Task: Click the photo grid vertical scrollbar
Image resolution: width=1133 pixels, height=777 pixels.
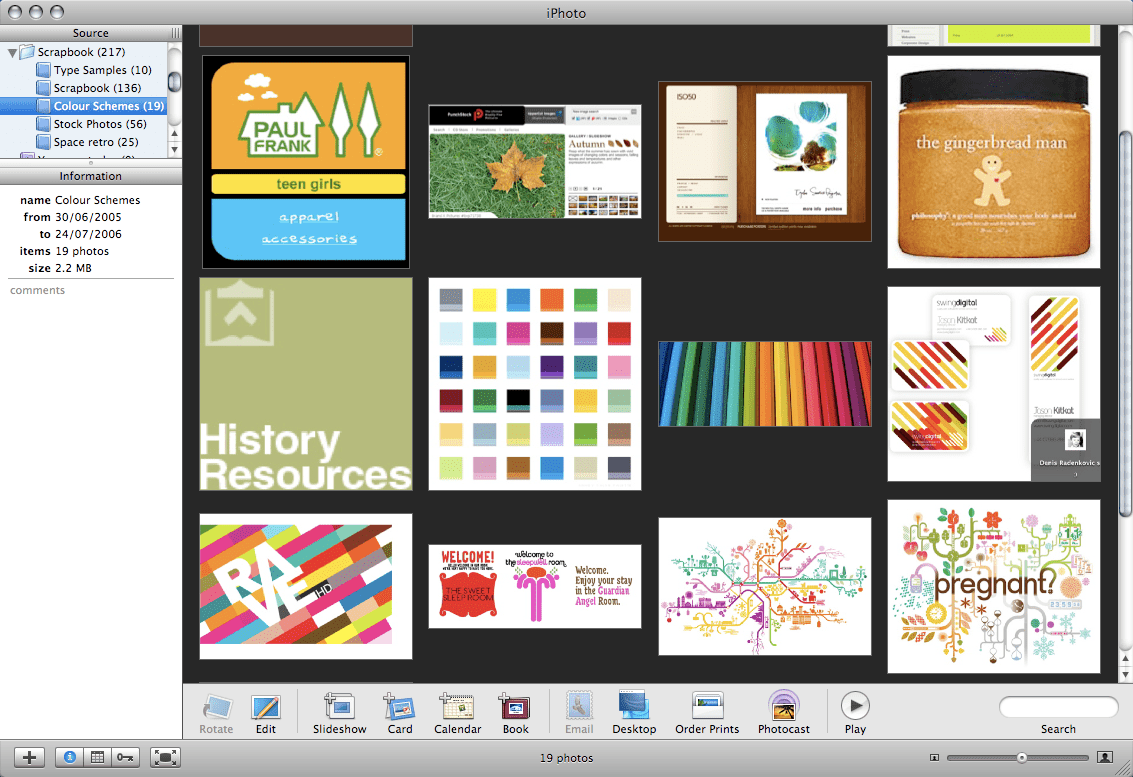Action: click(1126, 325)
